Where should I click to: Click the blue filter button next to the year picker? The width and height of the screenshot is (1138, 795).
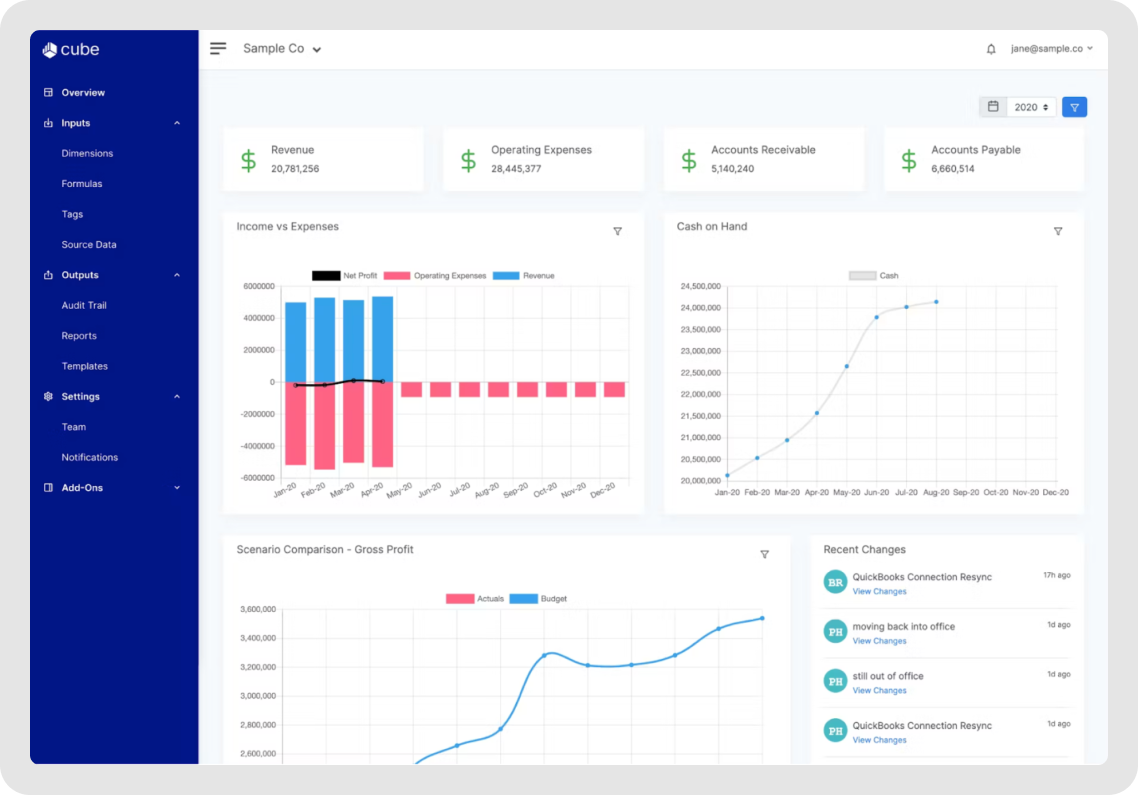(x=1074, y=106)
